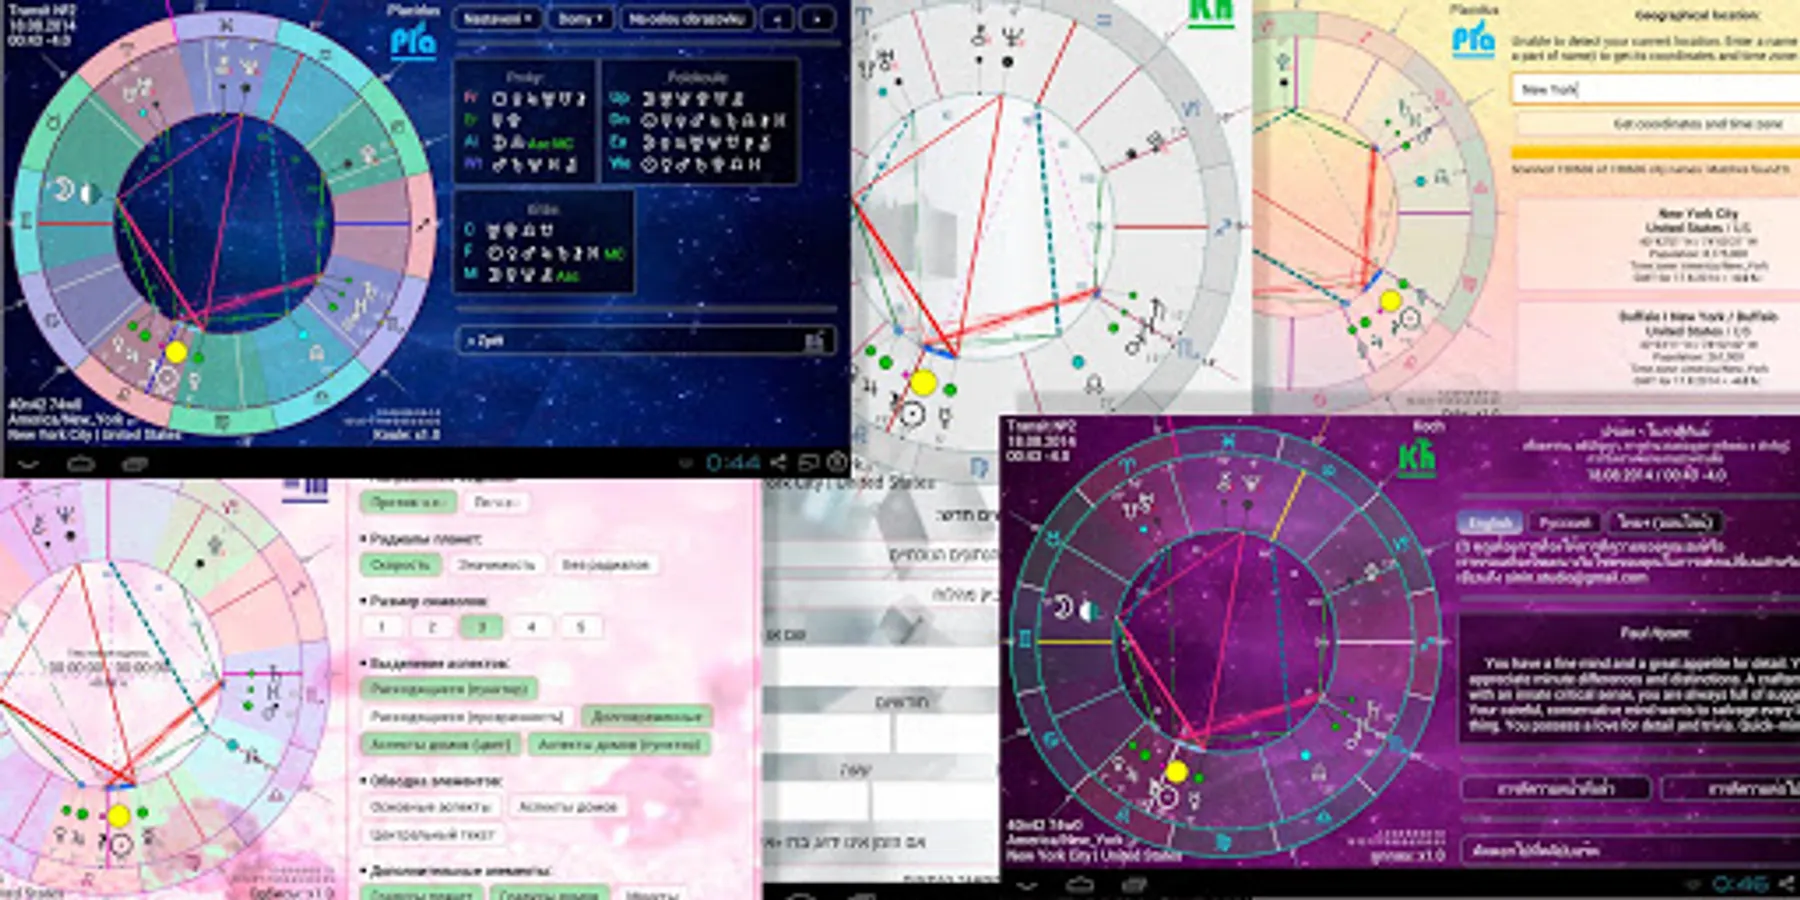1800x900 pixels.
Task: Select size 2 in pink settings
Action: tap(431, 627)
